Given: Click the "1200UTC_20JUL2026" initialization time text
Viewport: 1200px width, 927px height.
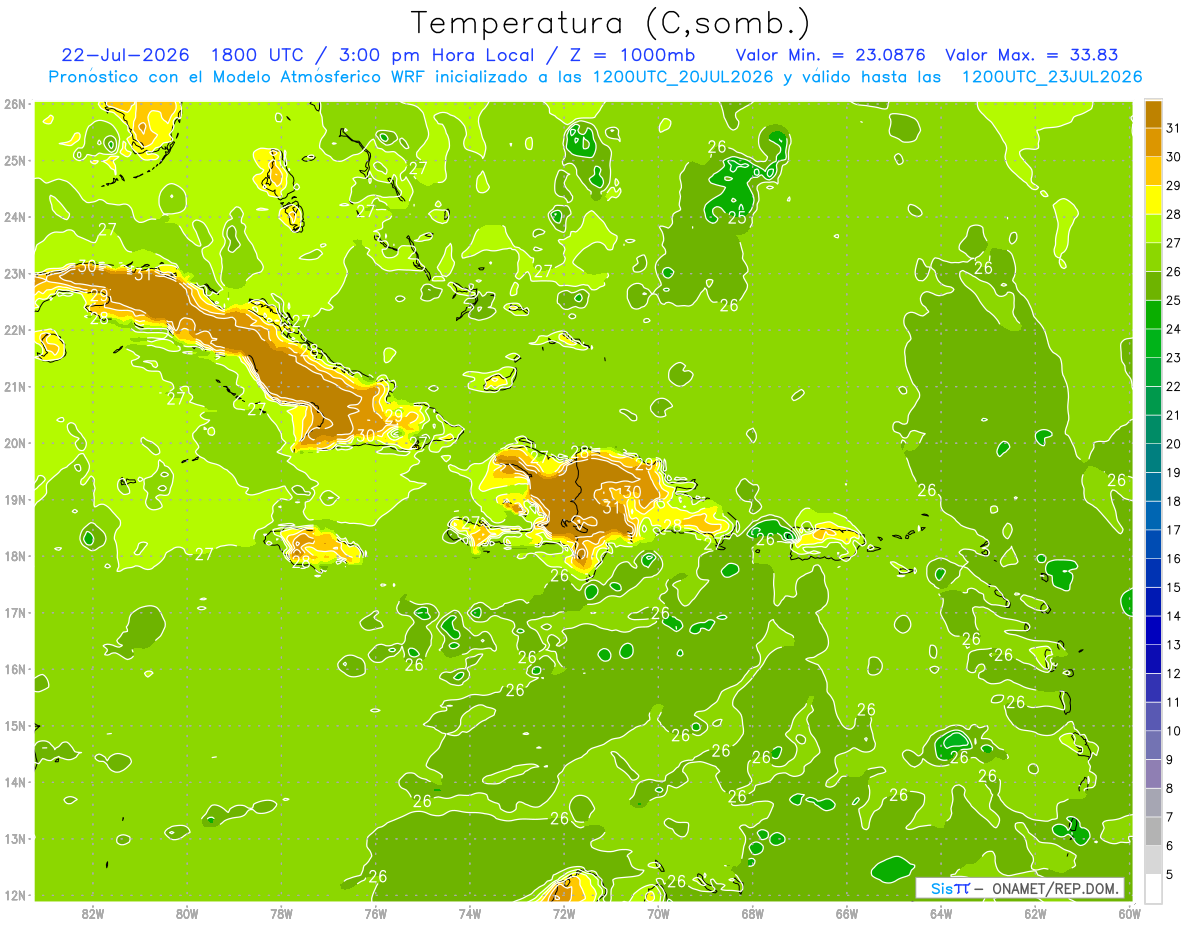Looking at the screenshot, I should [x=683, y=76].
